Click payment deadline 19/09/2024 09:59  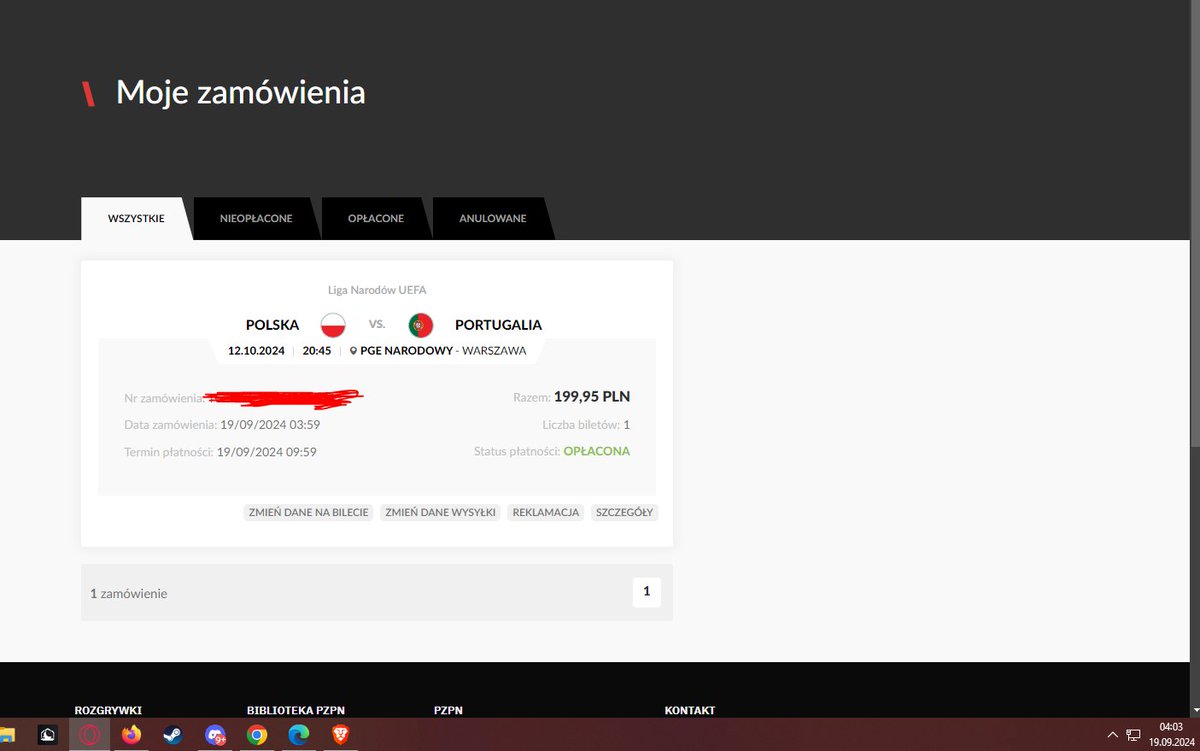point(267,451)
